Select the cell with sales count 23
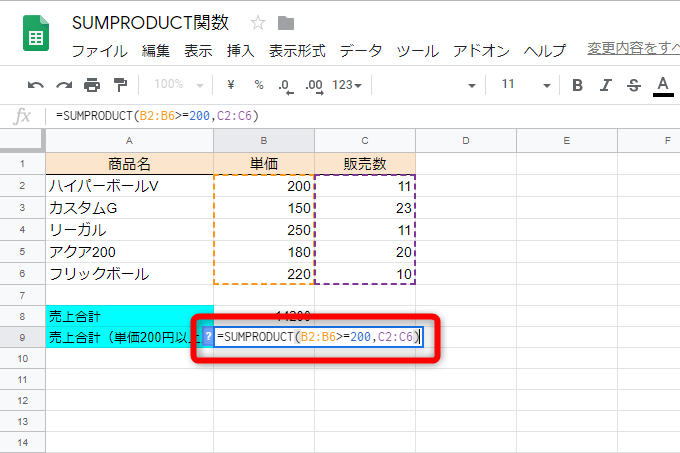Image resolution: width=680 pixels, height=453 pixels. pyautogui.click(x=365, y=208)
